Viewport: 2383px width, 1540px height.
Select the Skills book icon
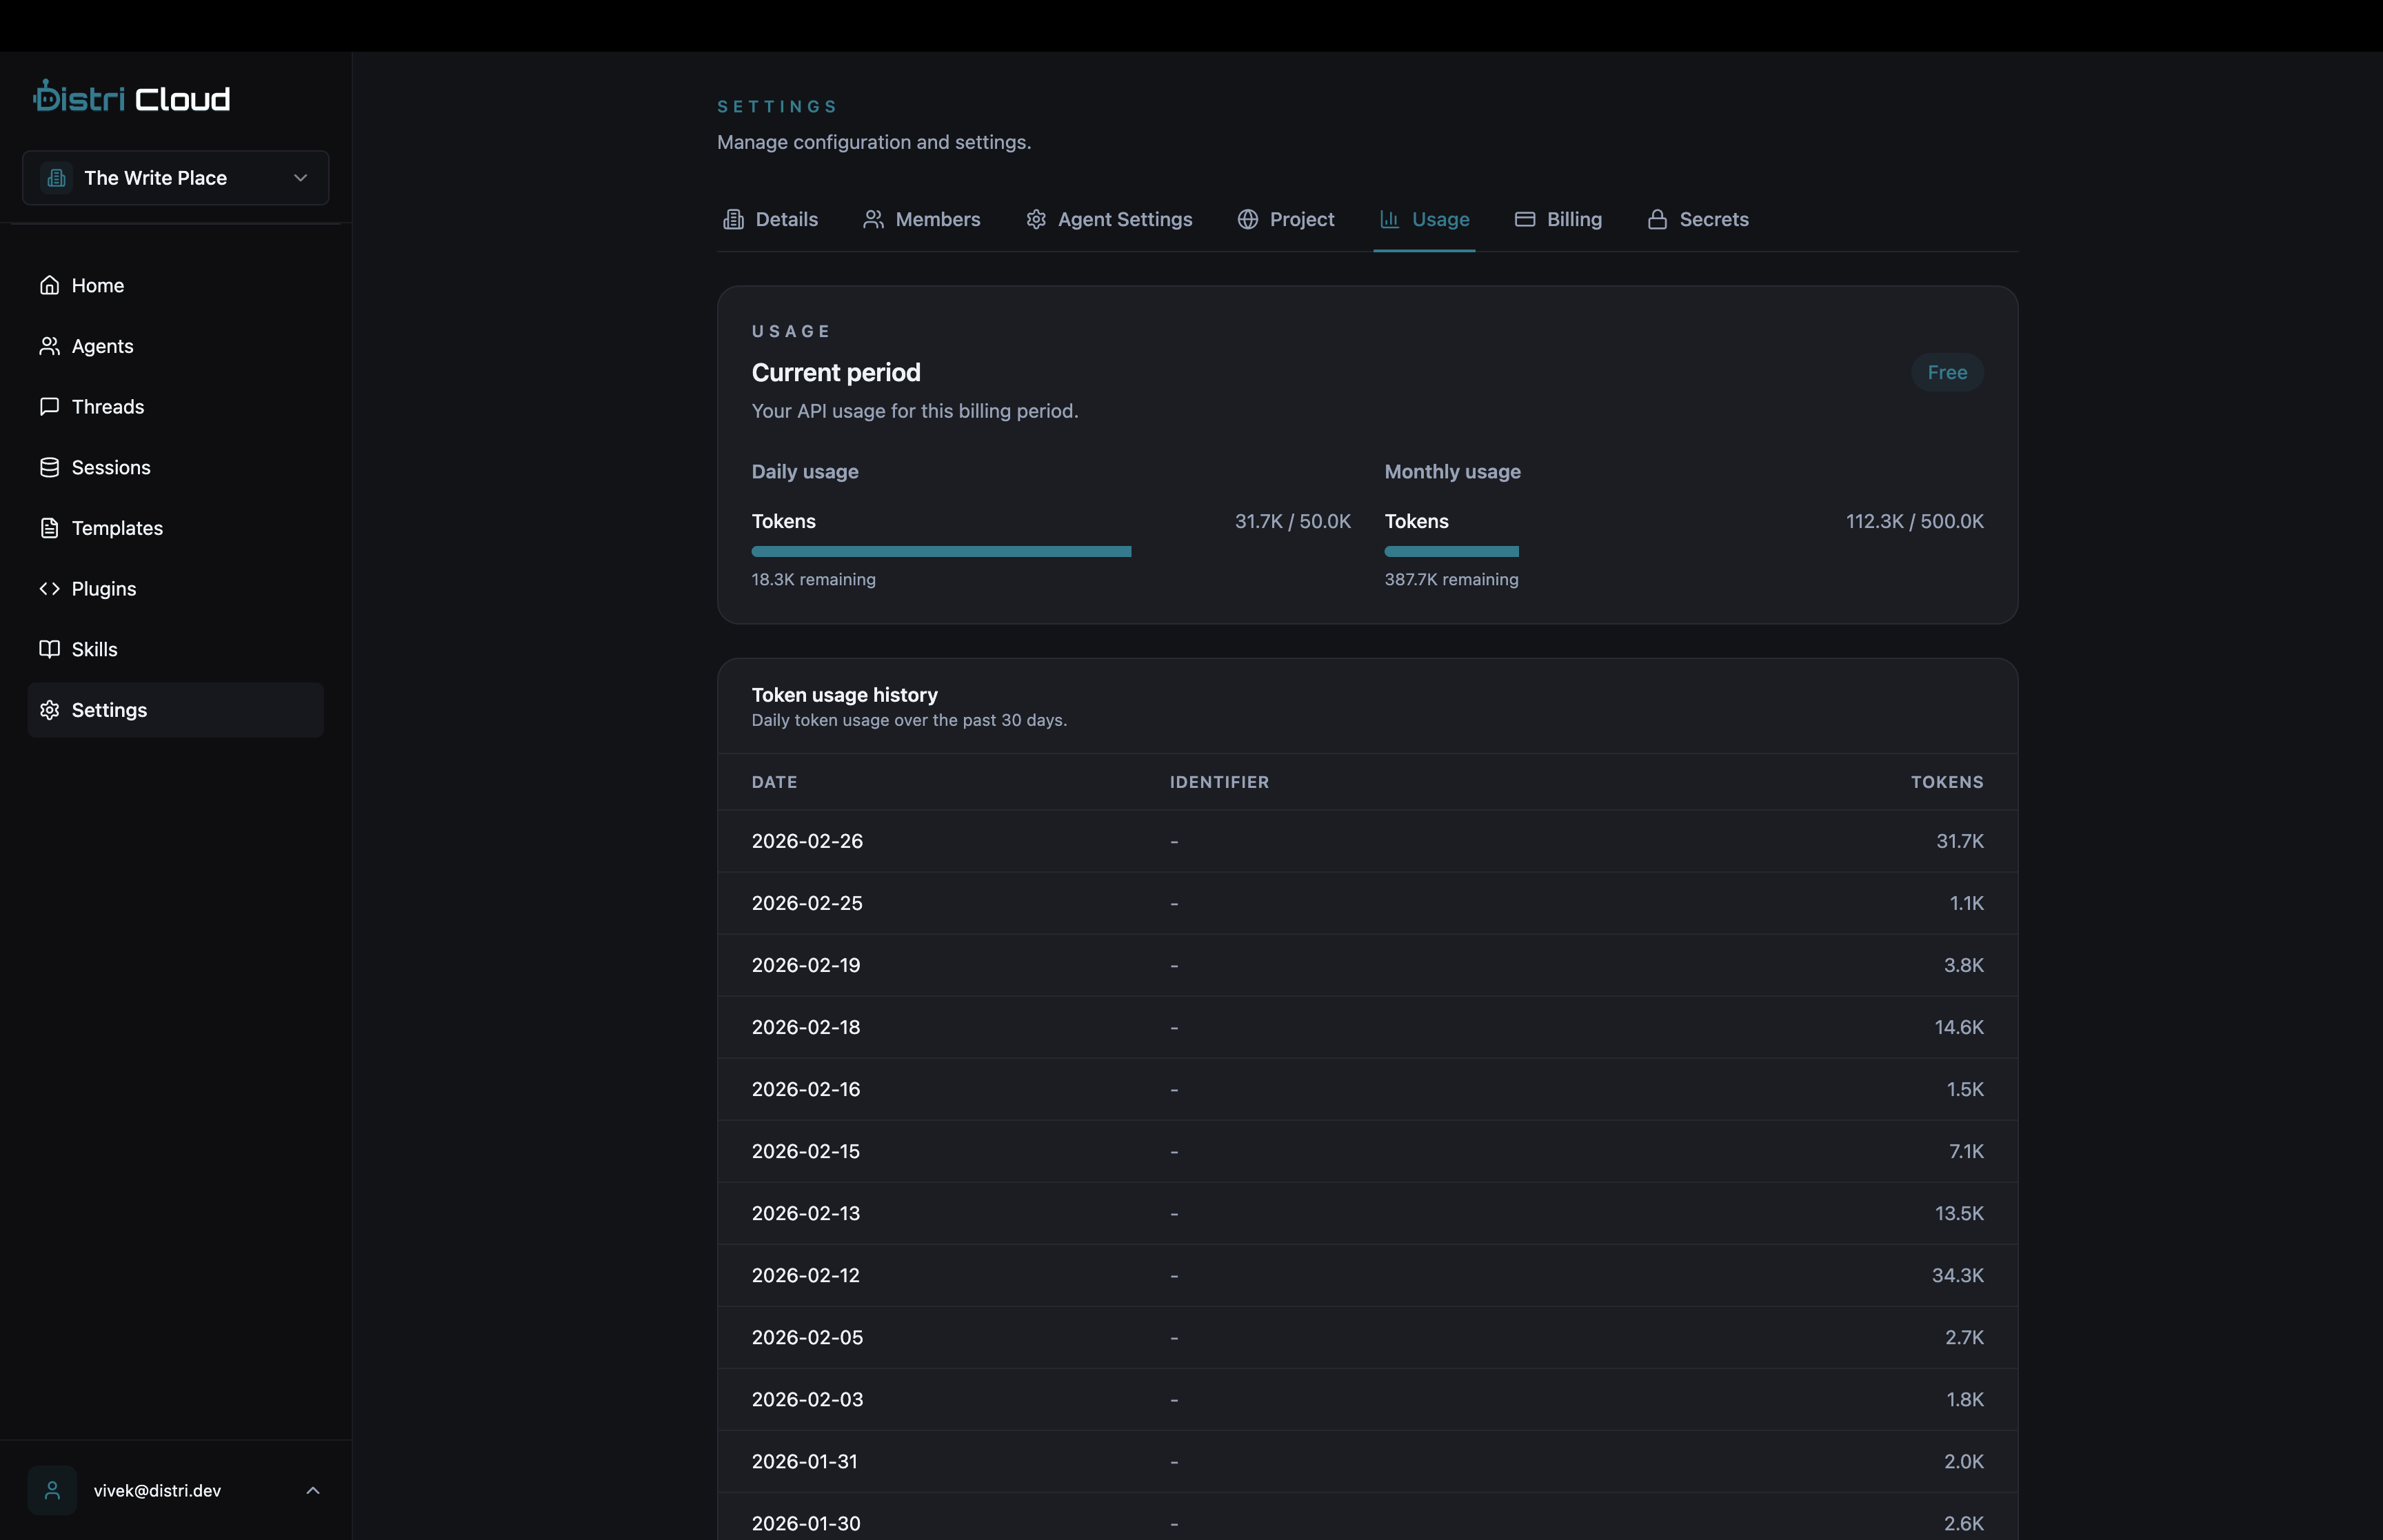[50, 649]
